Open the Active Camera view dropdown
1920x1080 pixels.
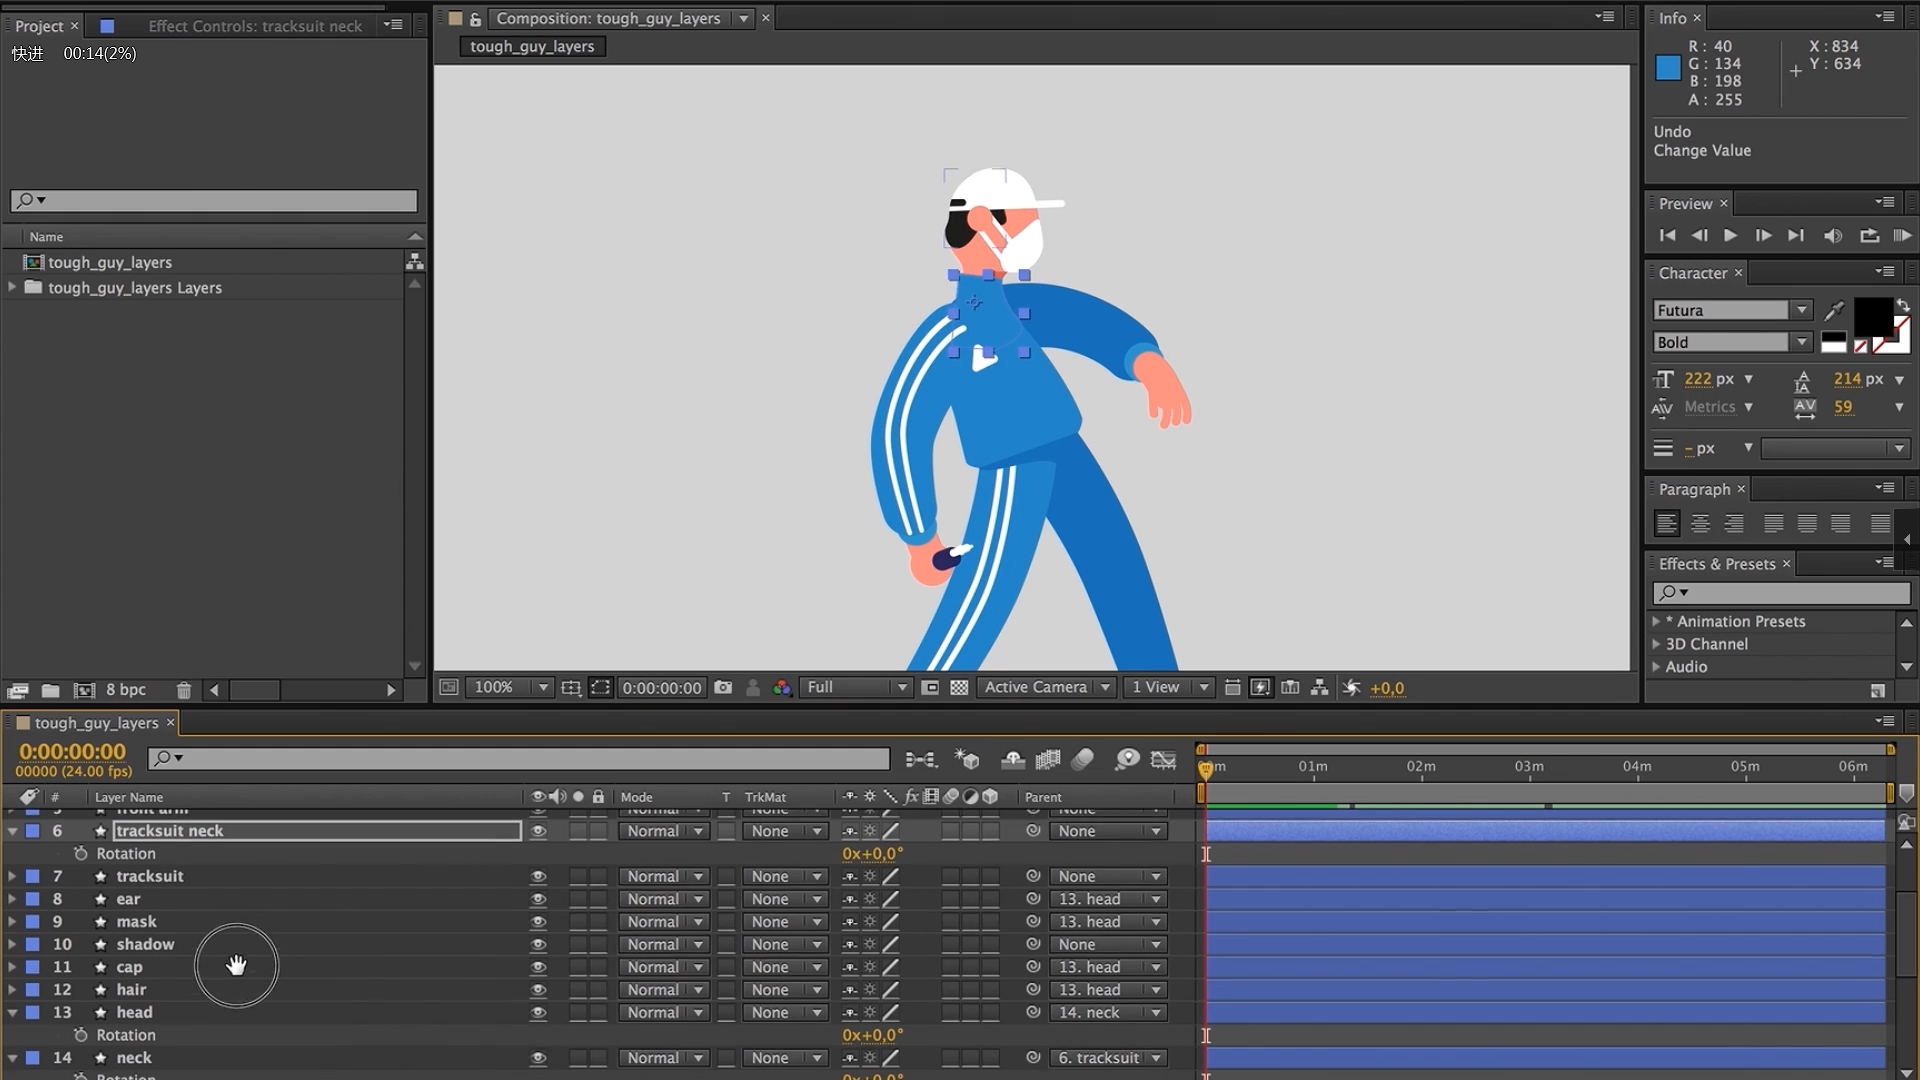pyautogui.click(x=1046, y=688)
